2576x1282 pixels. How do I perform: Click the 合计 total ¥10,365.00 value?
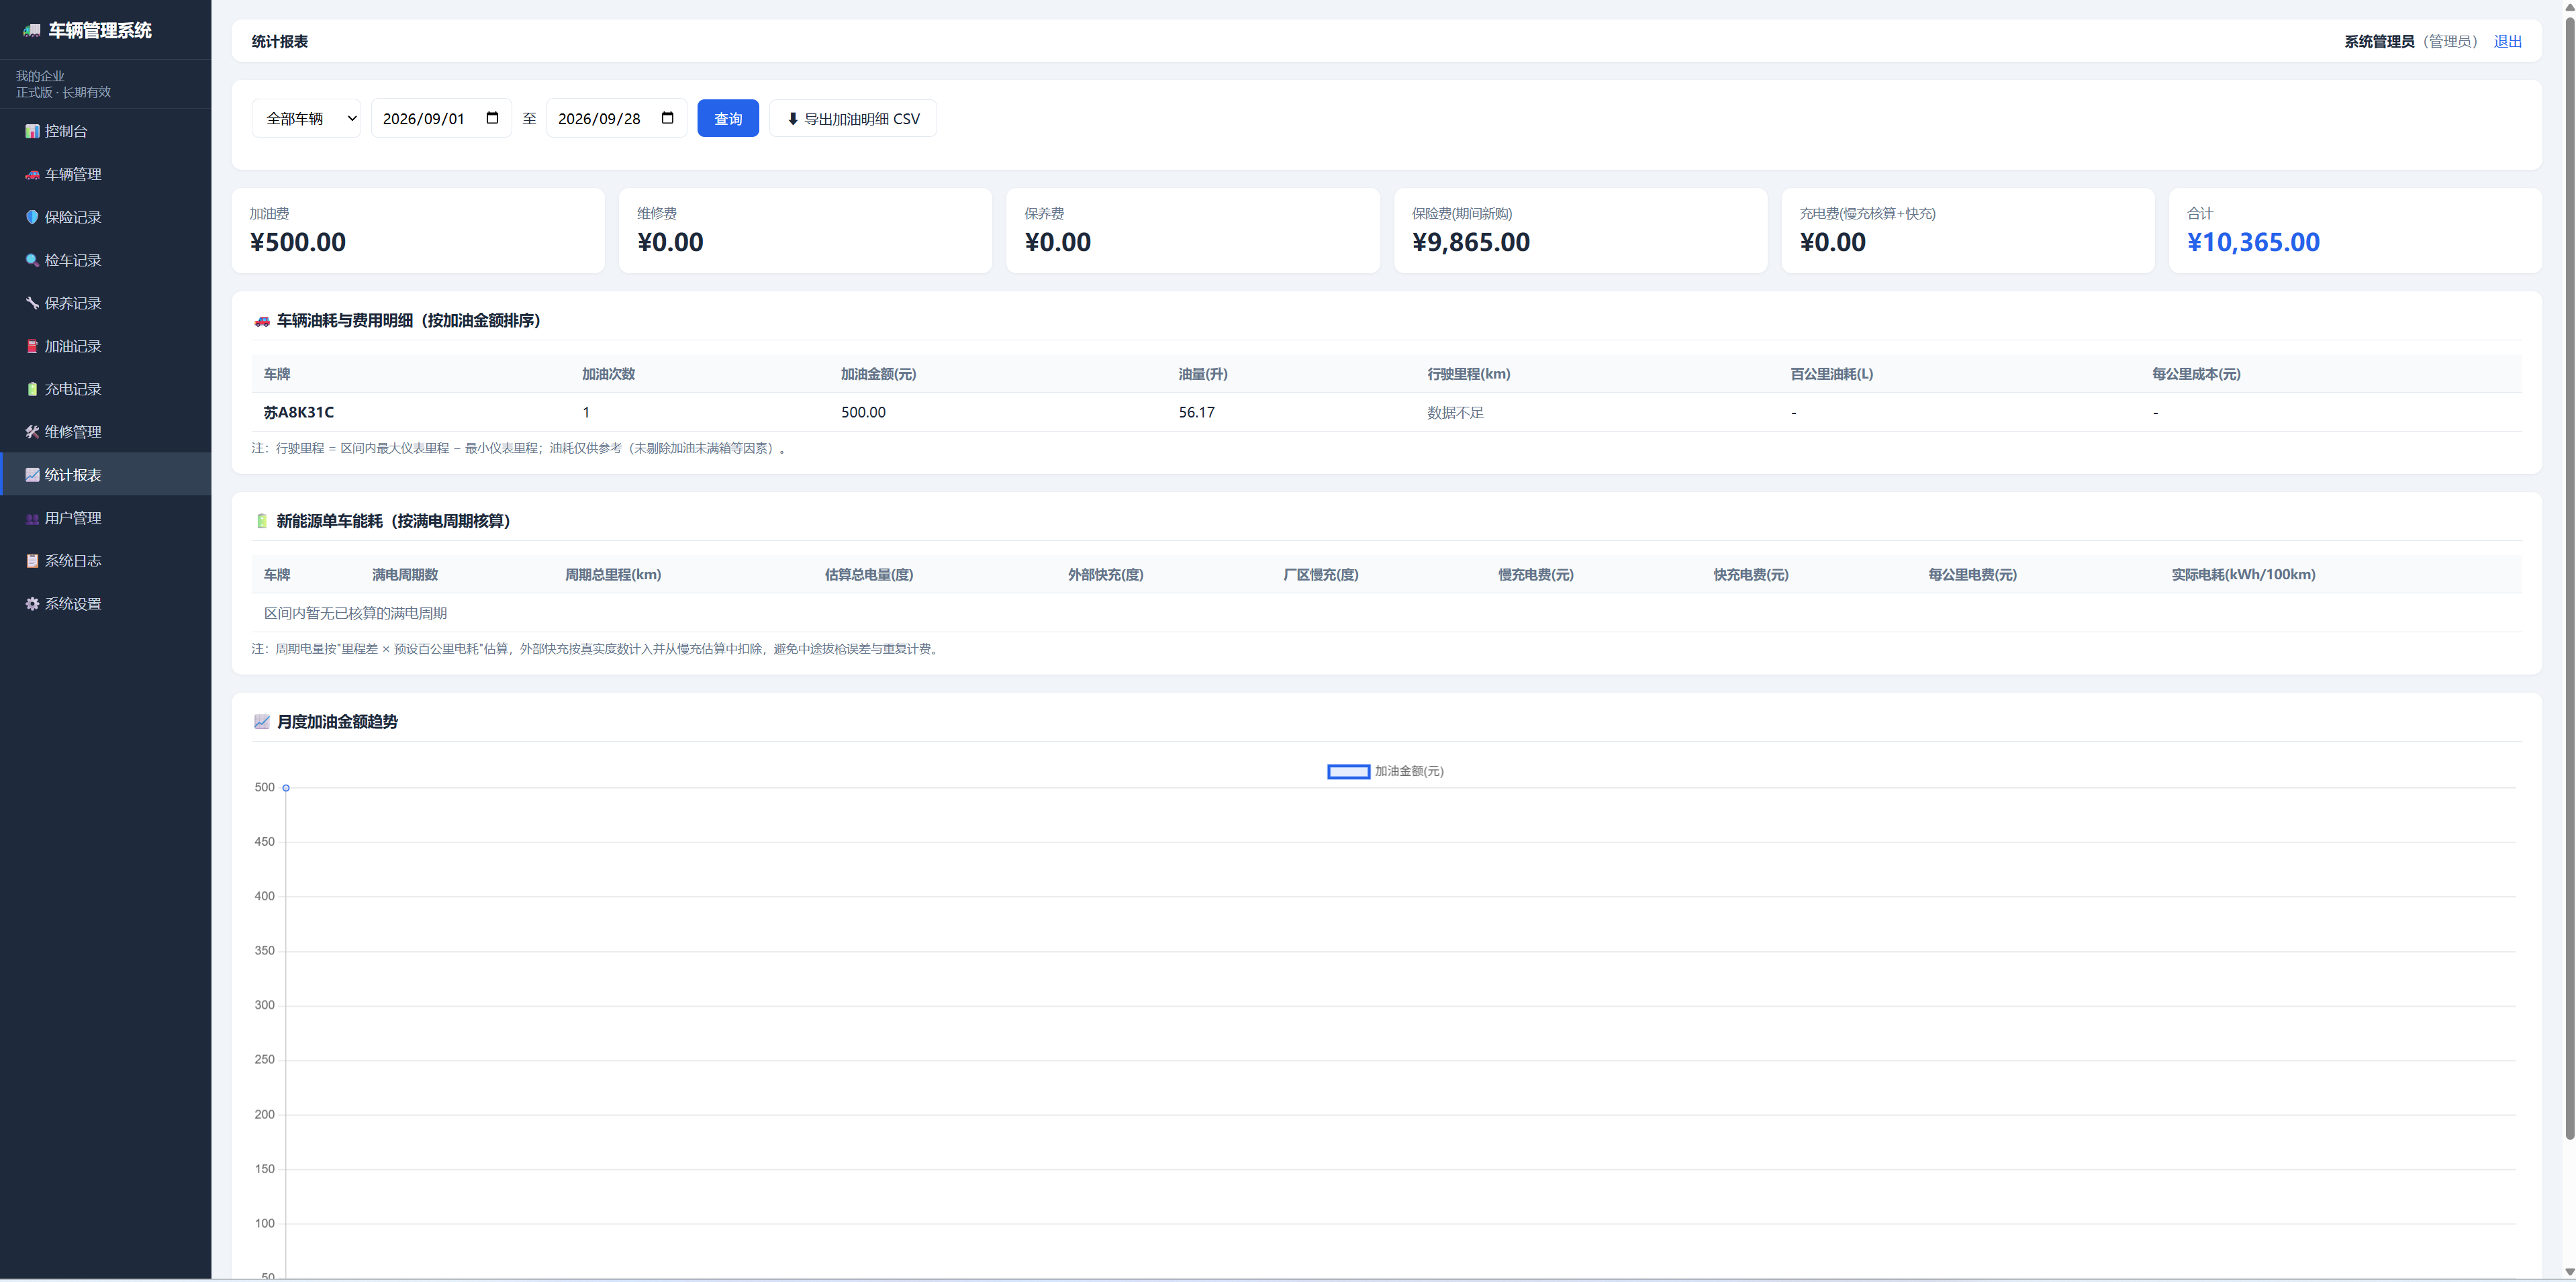click(x=2253, y=242)
